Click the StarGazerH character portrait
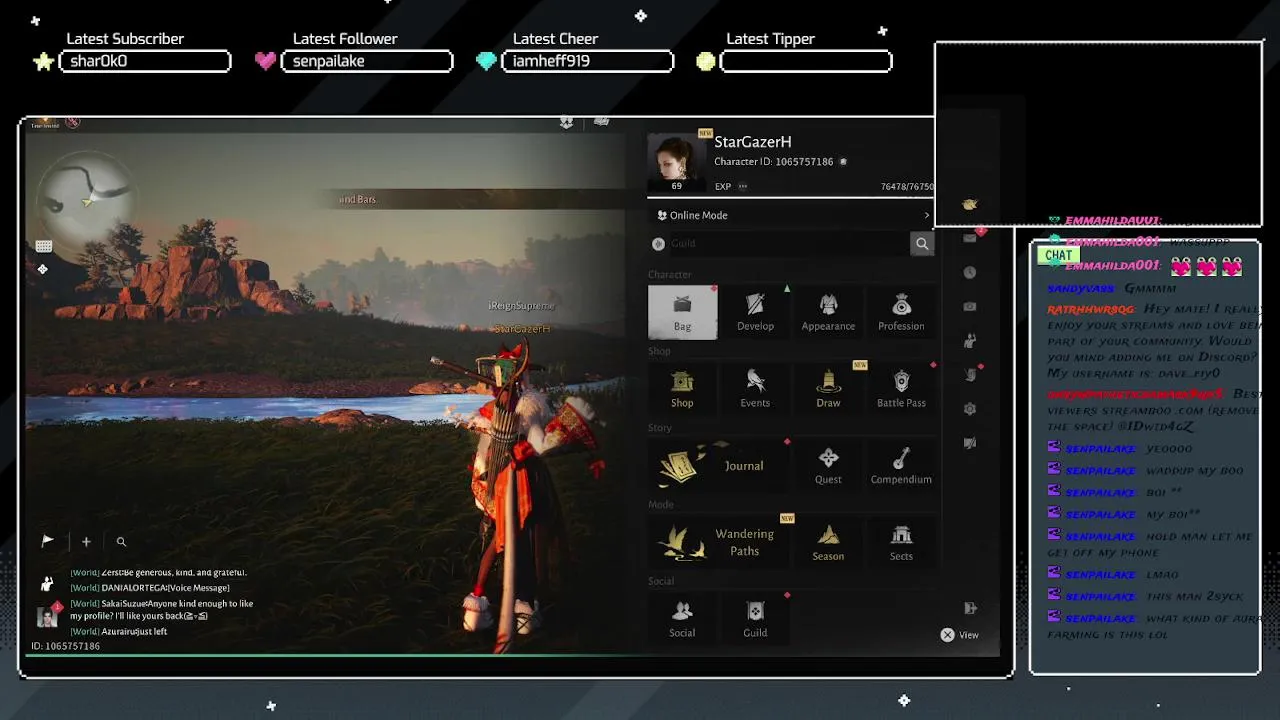 click(677, 163)
